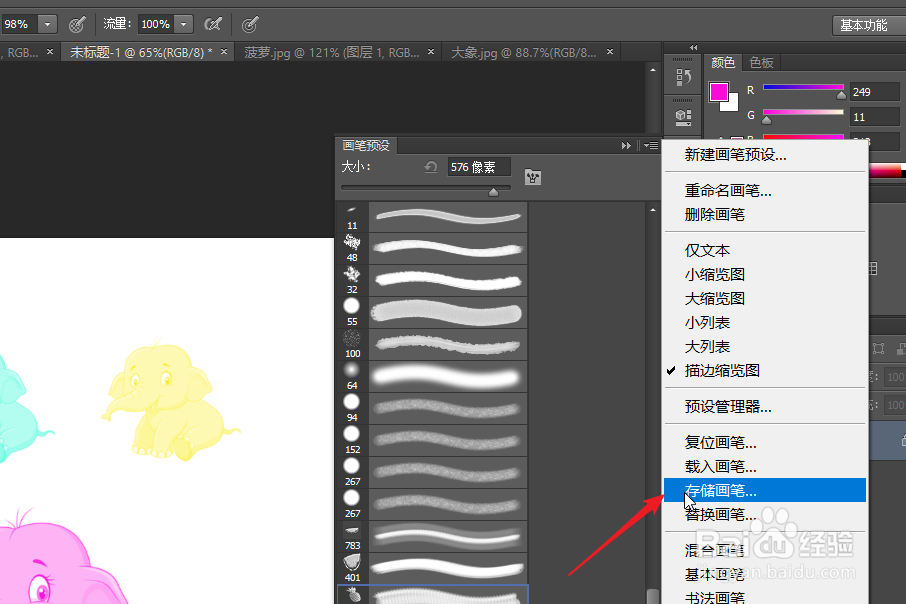Reset brush size to original icon
The height and width of the screenshot is (604, 906).
click(x=430, y=167)
